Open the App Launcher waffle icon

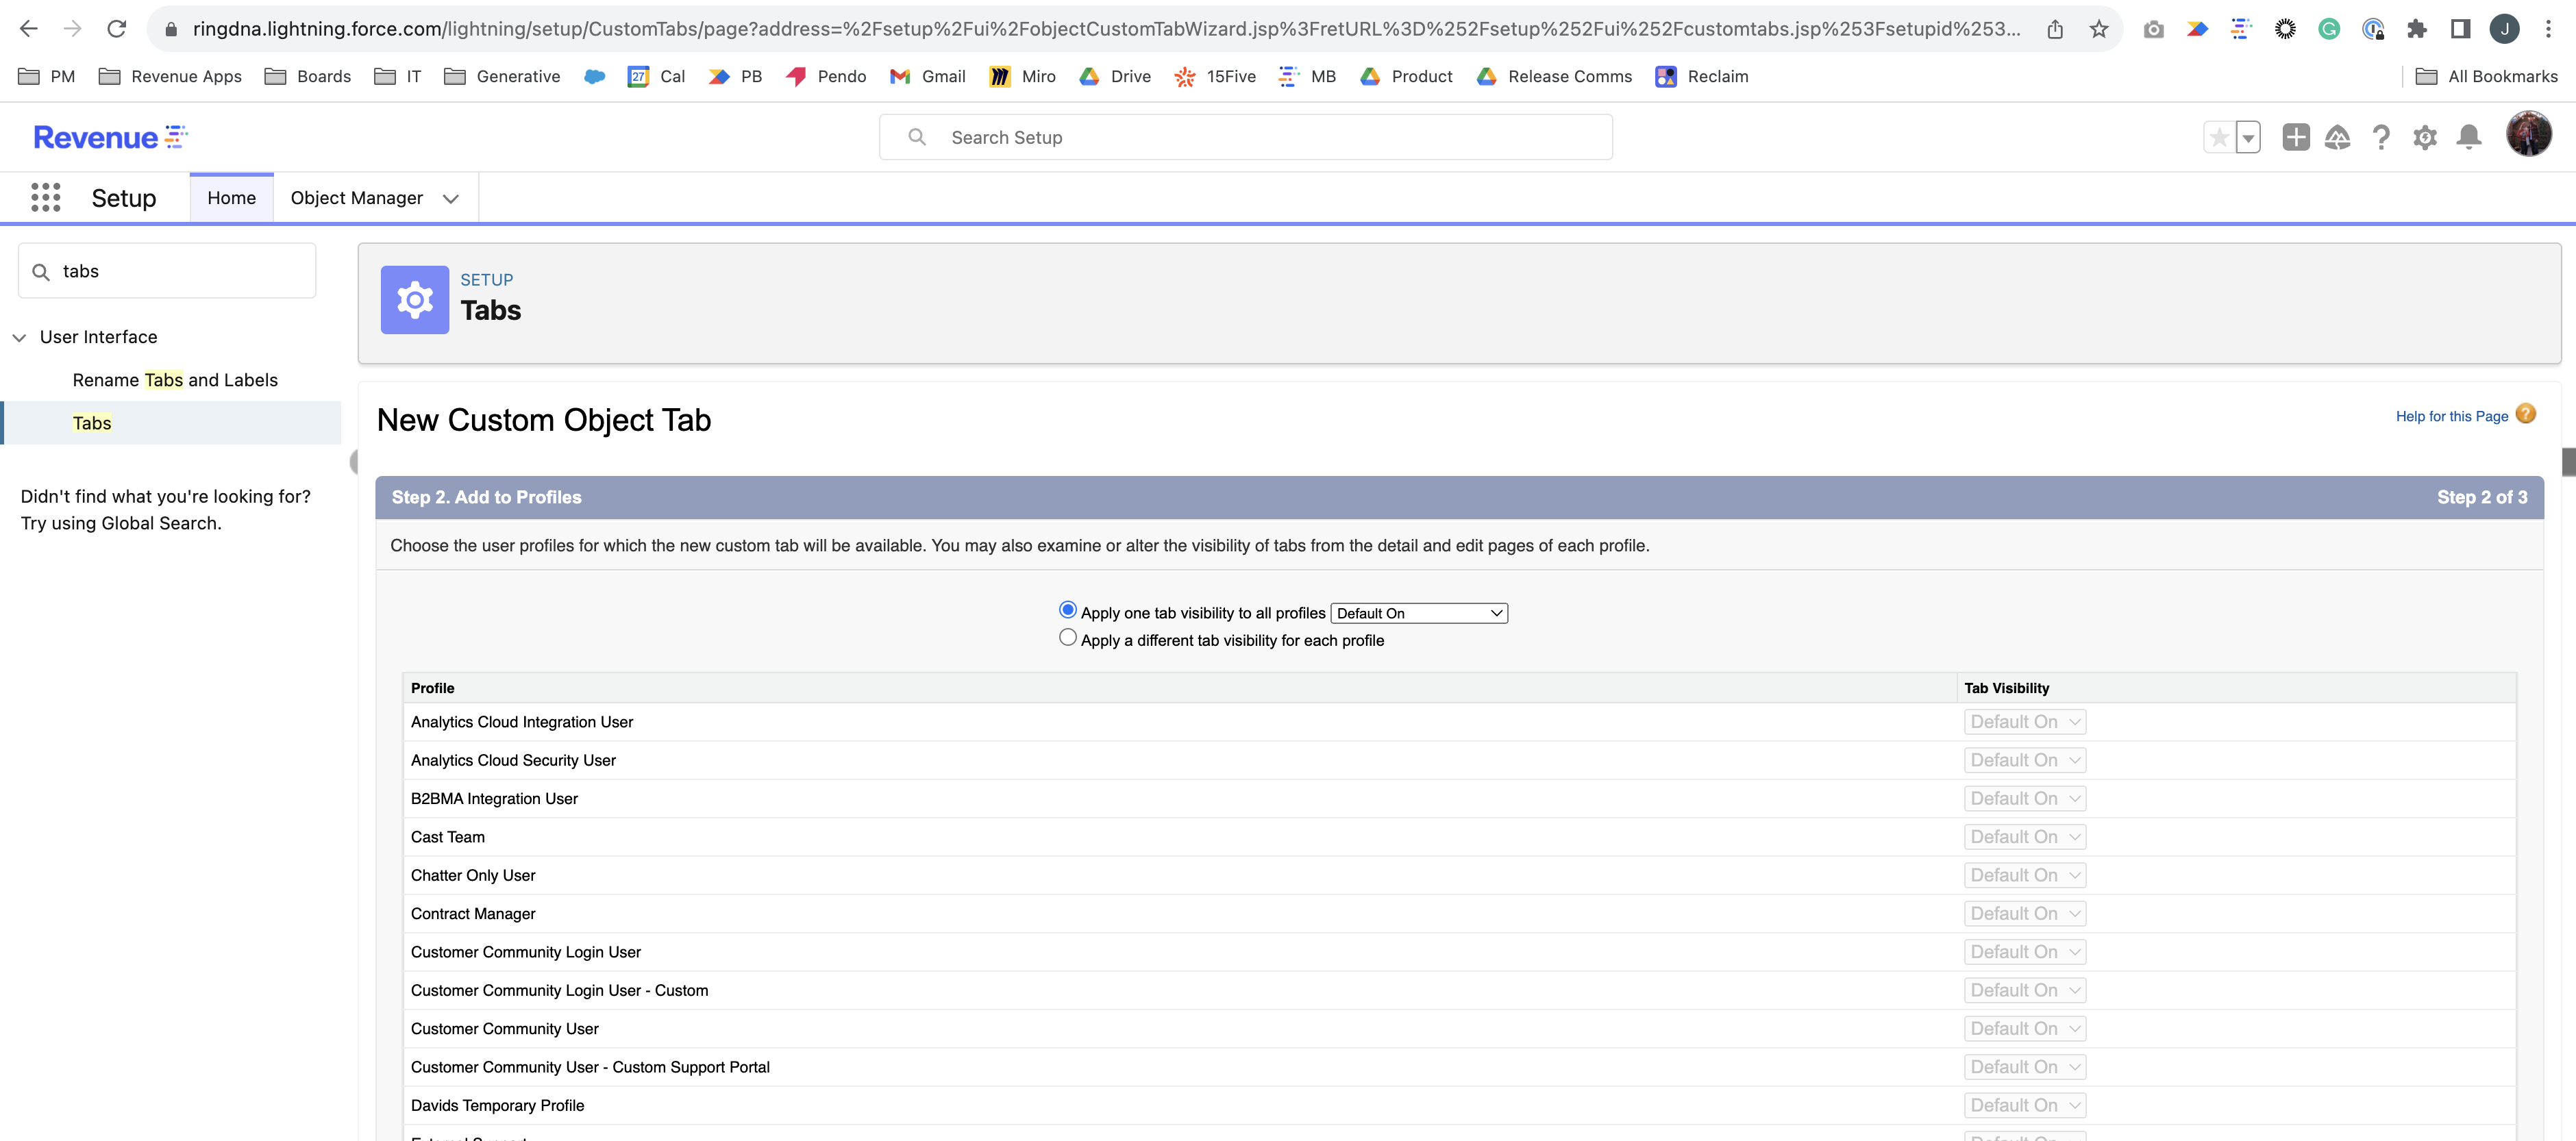point(46,197)
